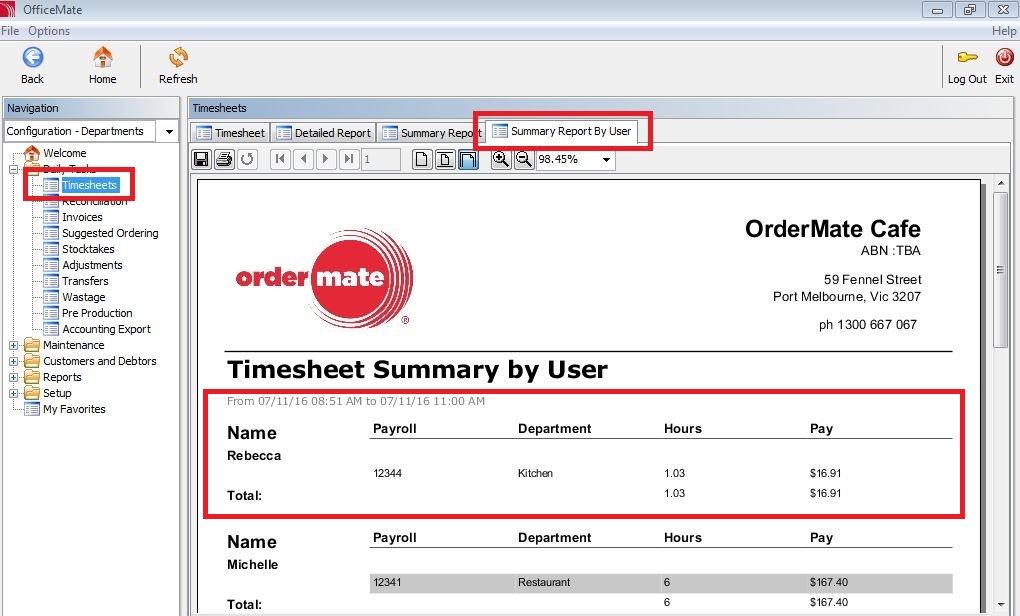Click the report vertical scrollbar thumb
The height and width of the screenshot is (616, 1020).
point(1000,270)
